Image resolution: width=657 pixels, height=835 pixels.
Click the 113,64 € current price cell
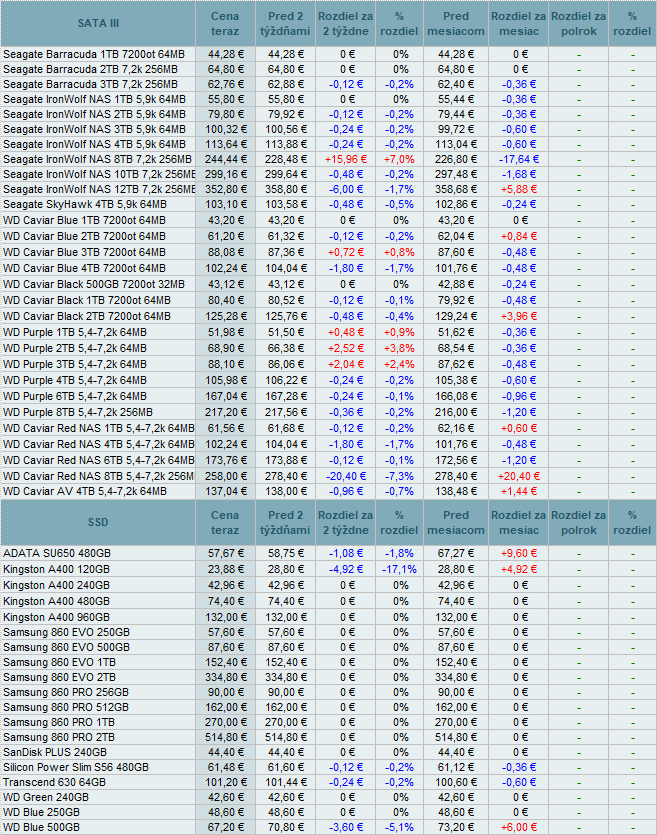[226, 144]
